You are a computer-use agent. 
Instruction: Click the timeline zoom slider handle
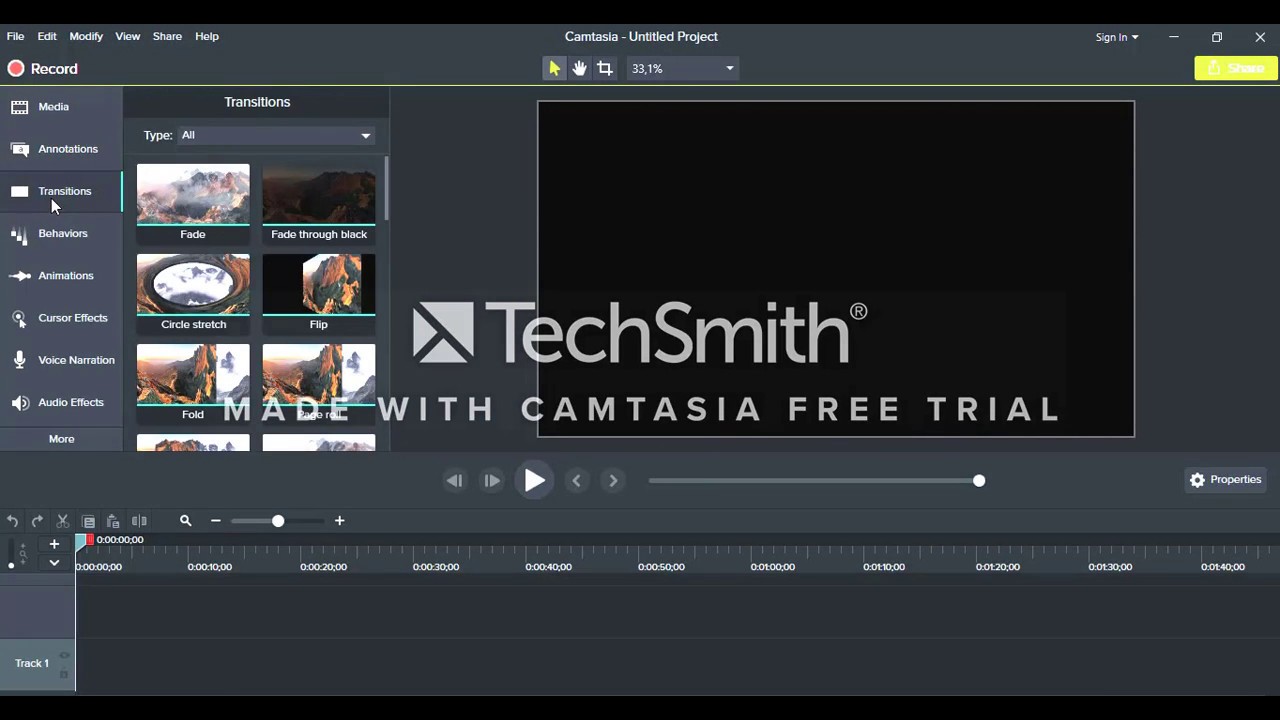click(x=278, y=521)
